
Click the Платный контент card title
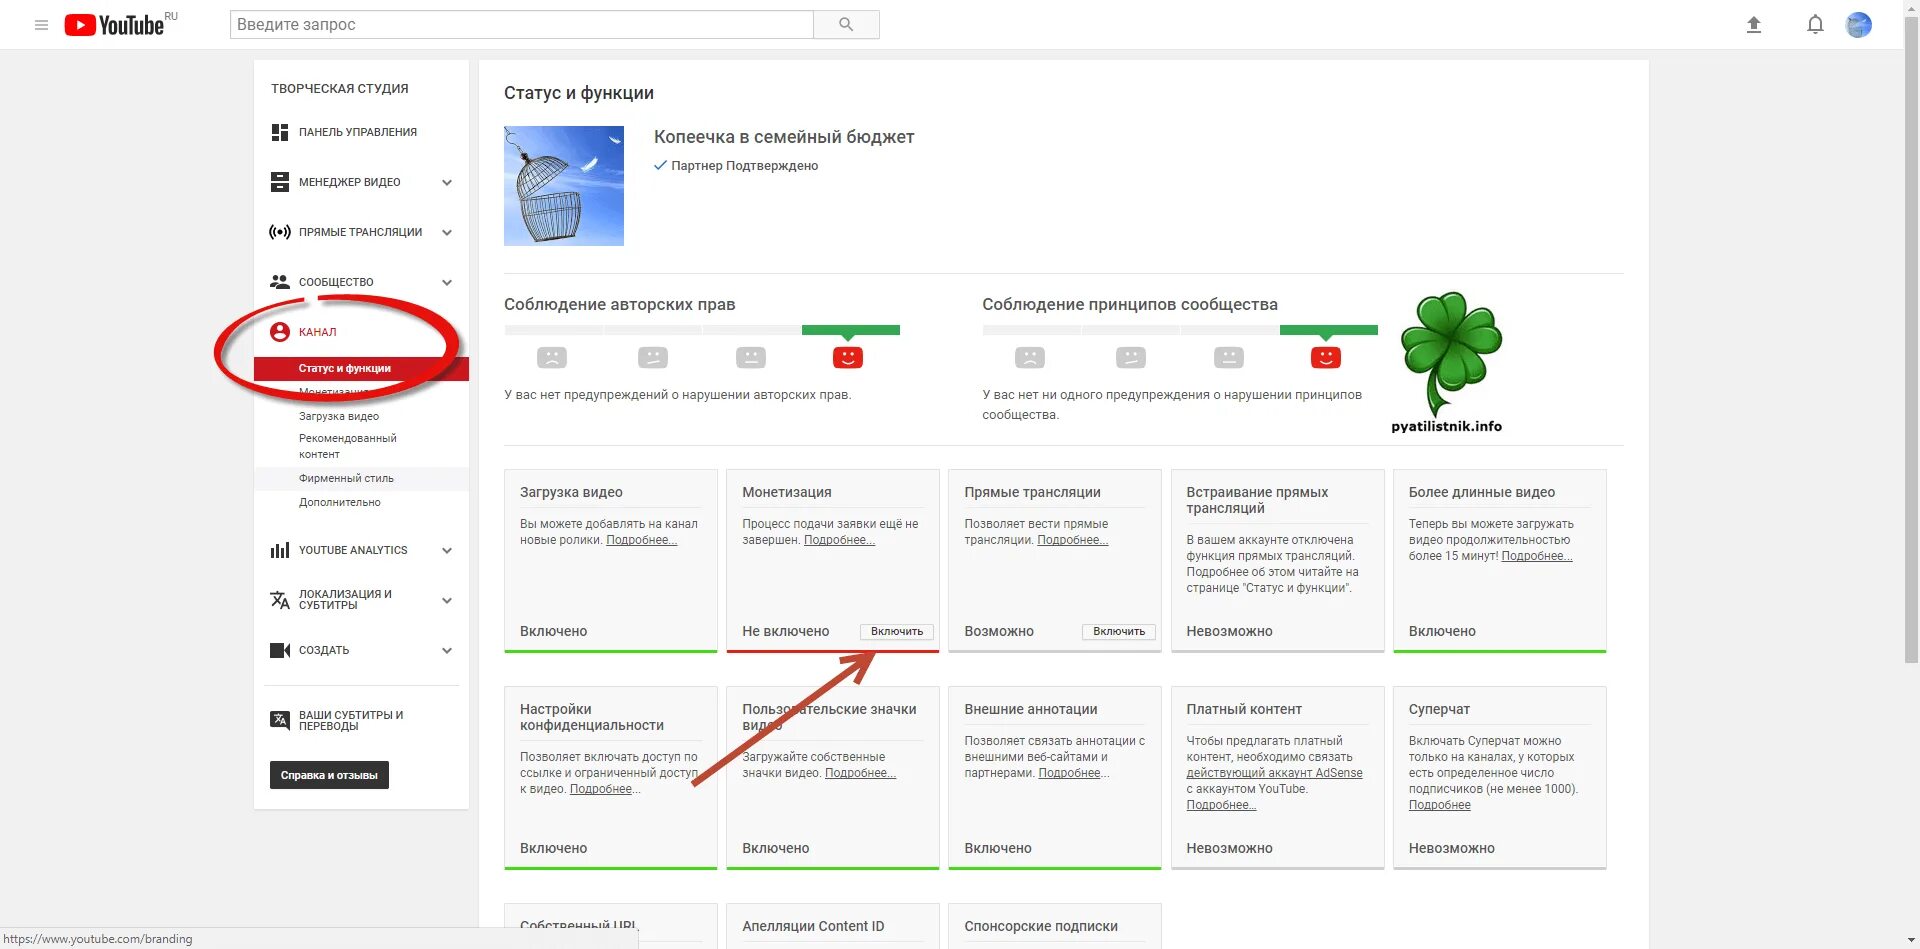[1244, 709]
